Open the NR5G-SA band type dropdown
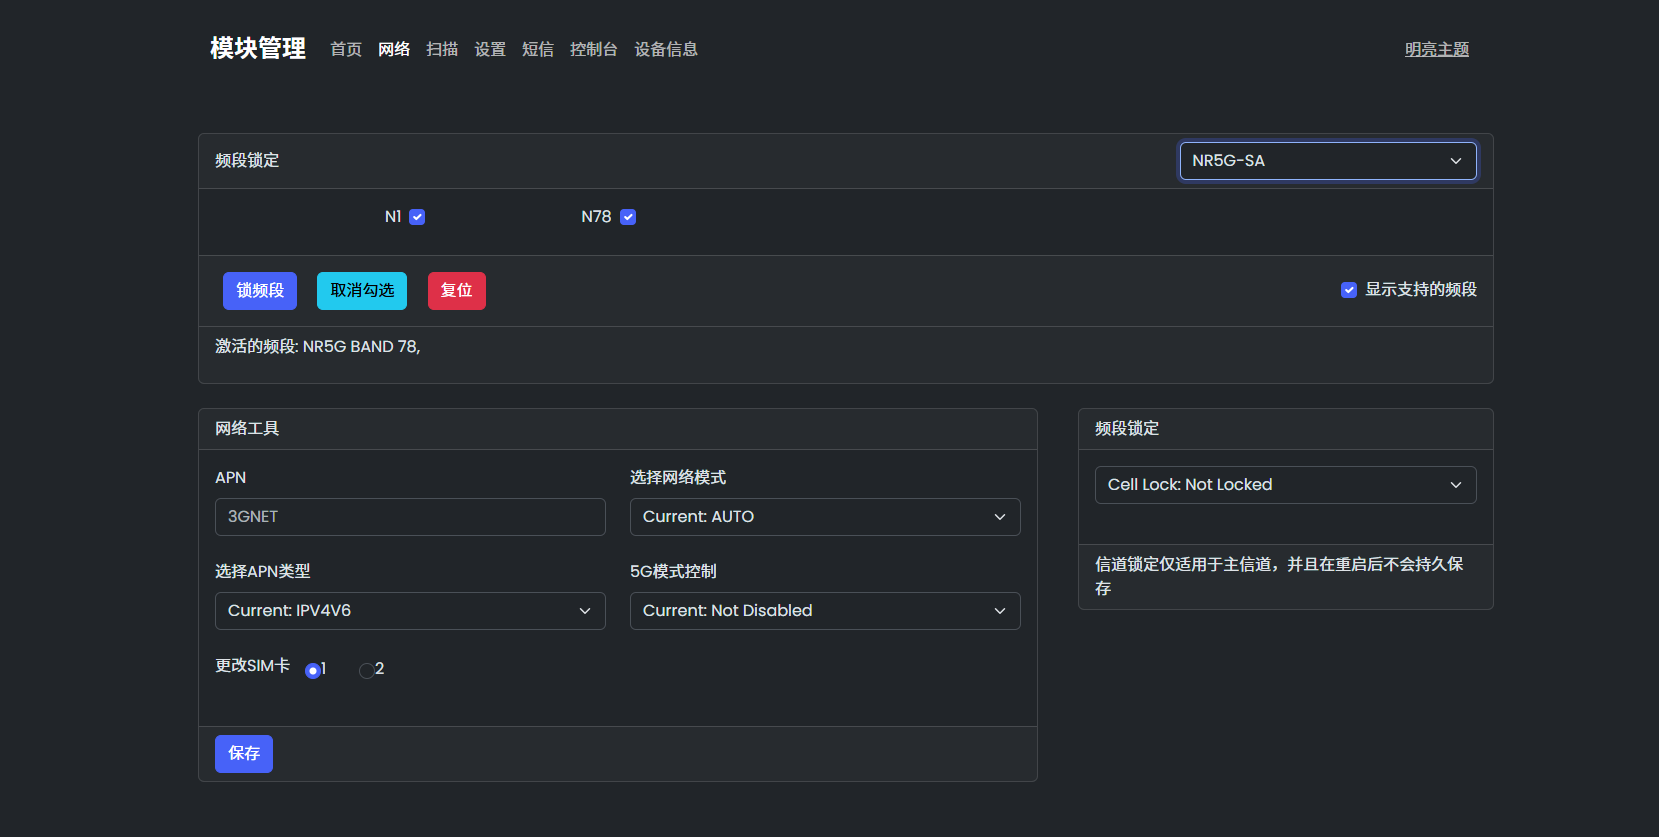The height and width of the screenshot is (837, 1659). (x=1327, y=161)
